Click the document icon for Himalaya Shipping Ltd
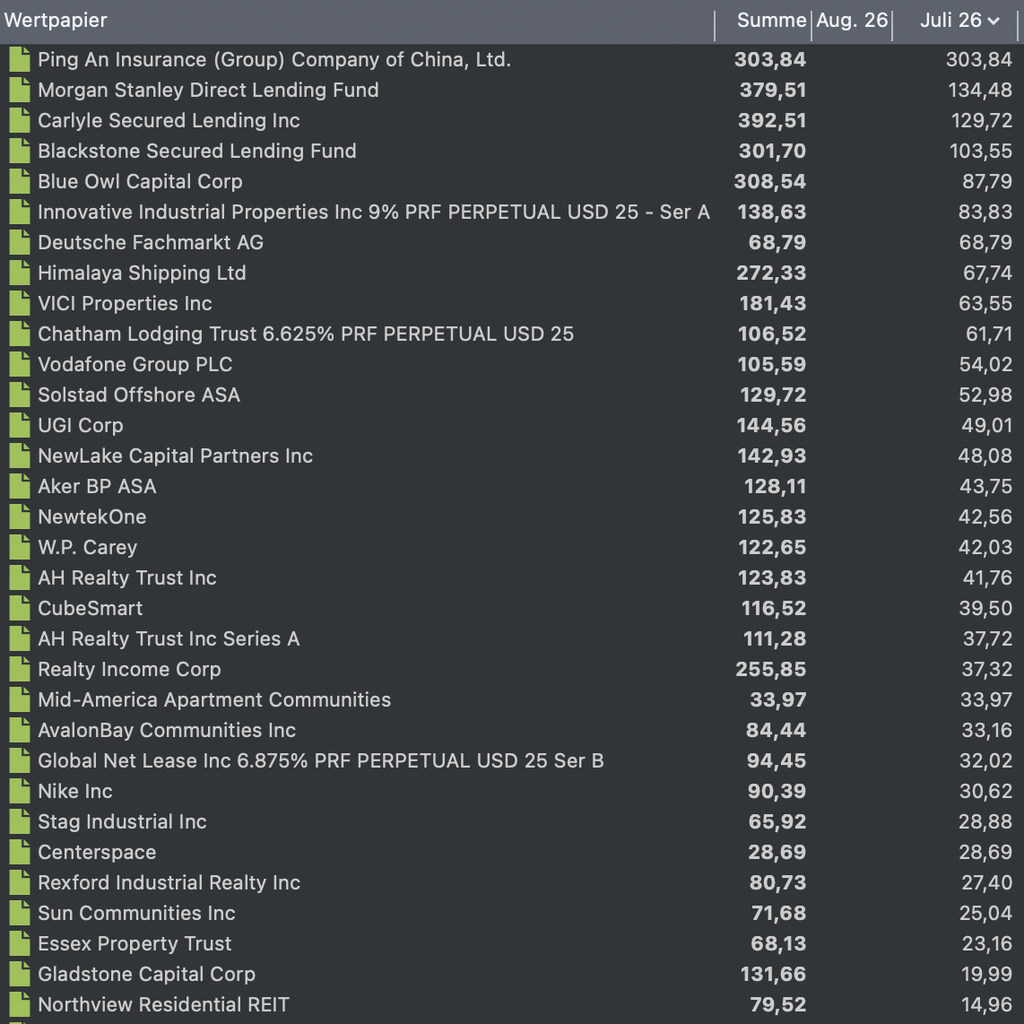Viewport: 1024px width, 1024px height. [x=20, y=273]
